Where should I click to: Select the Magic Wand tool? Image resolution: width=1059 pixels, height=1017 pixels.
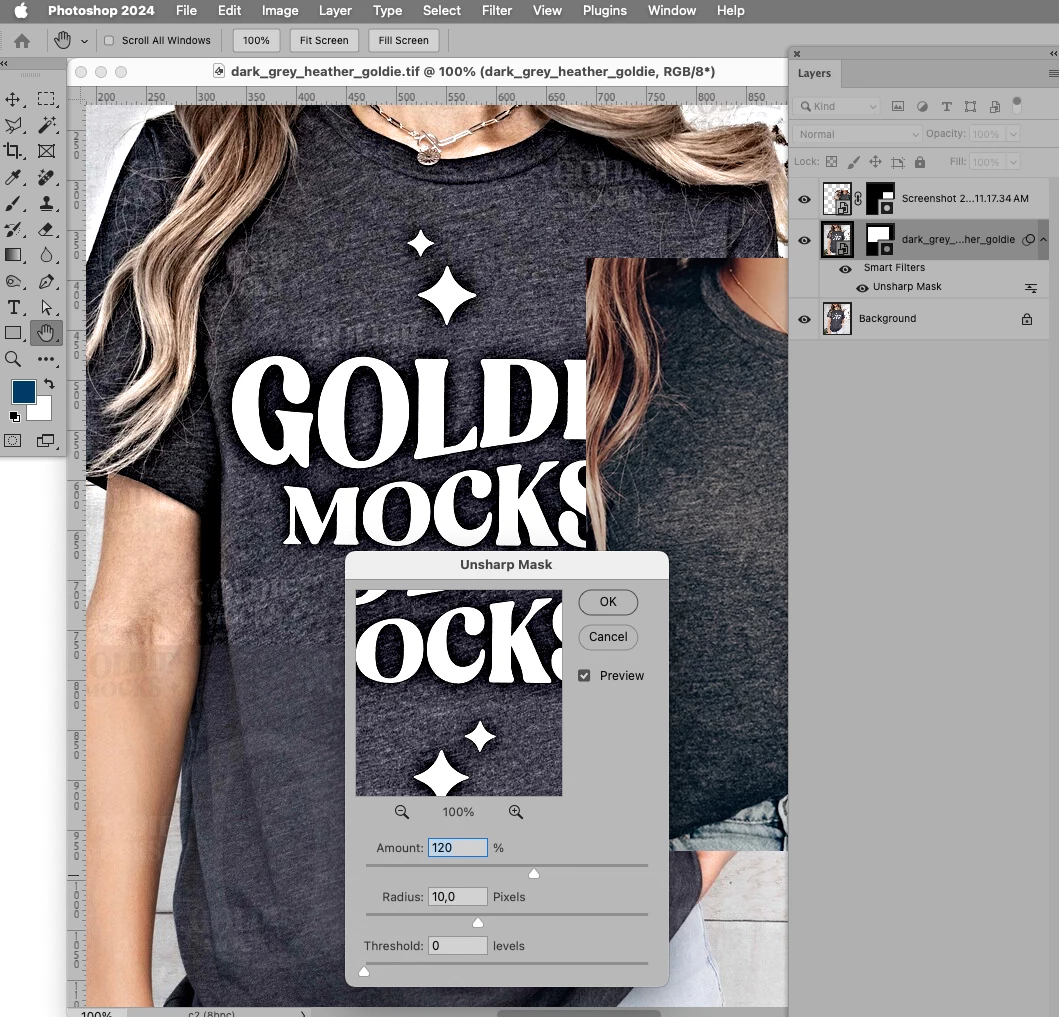tap(46, 125)
